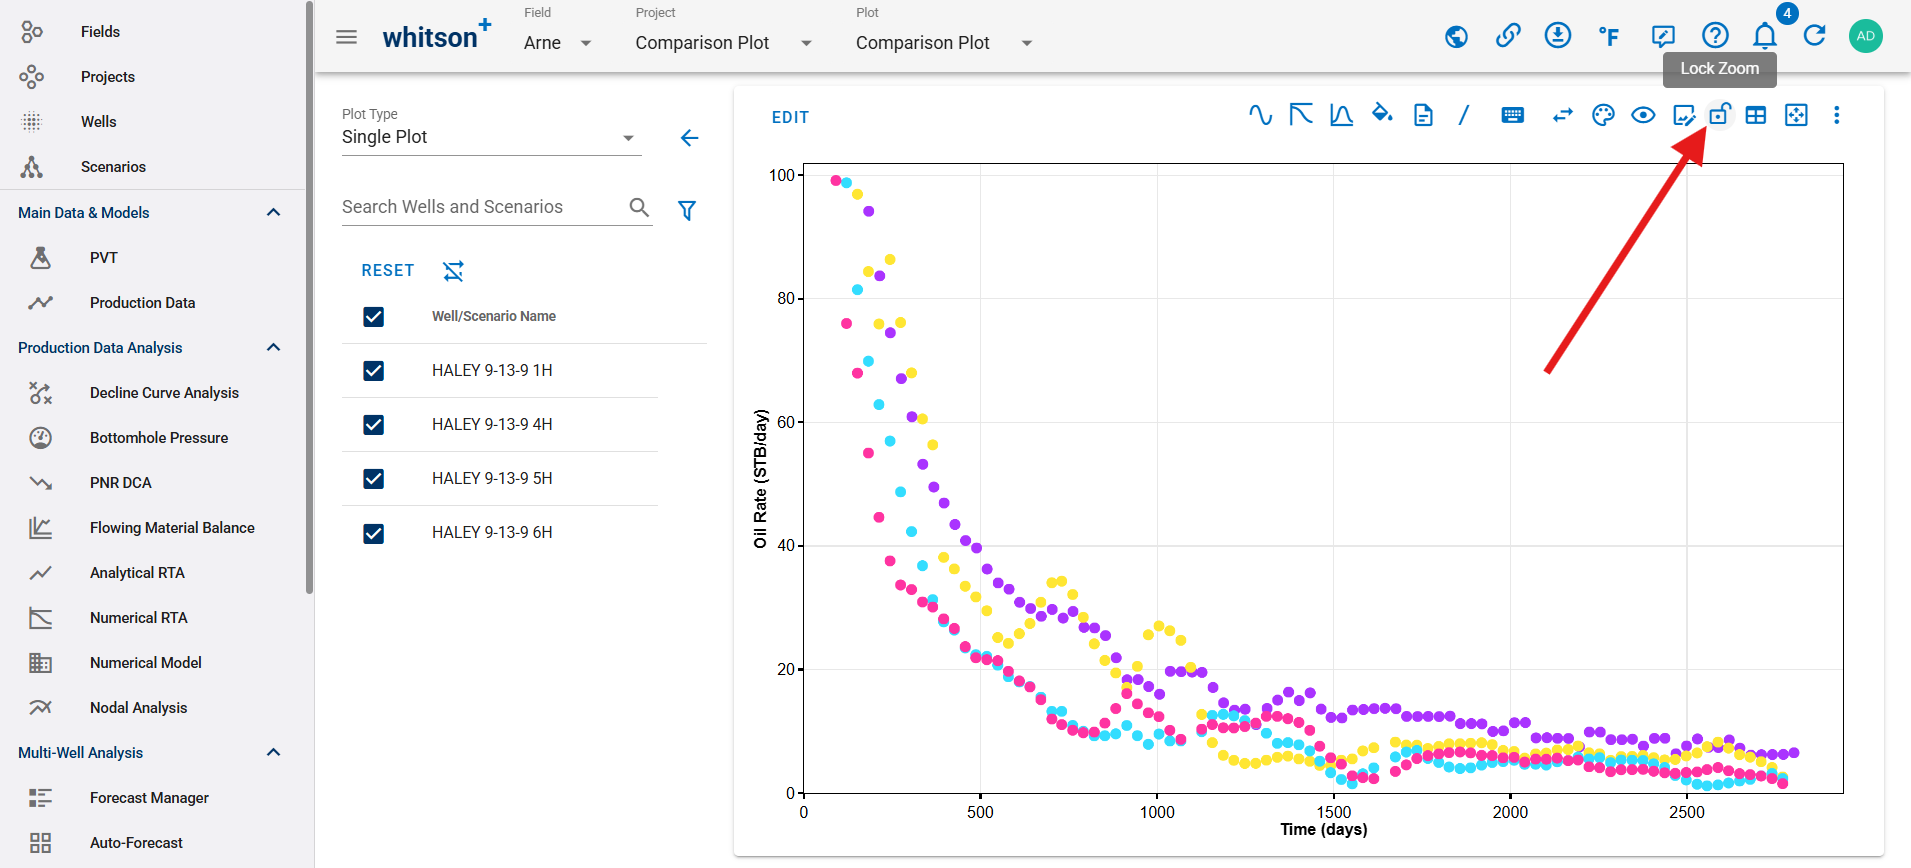Open Decline Curve Analysis in sidebar

coord(164,393)
